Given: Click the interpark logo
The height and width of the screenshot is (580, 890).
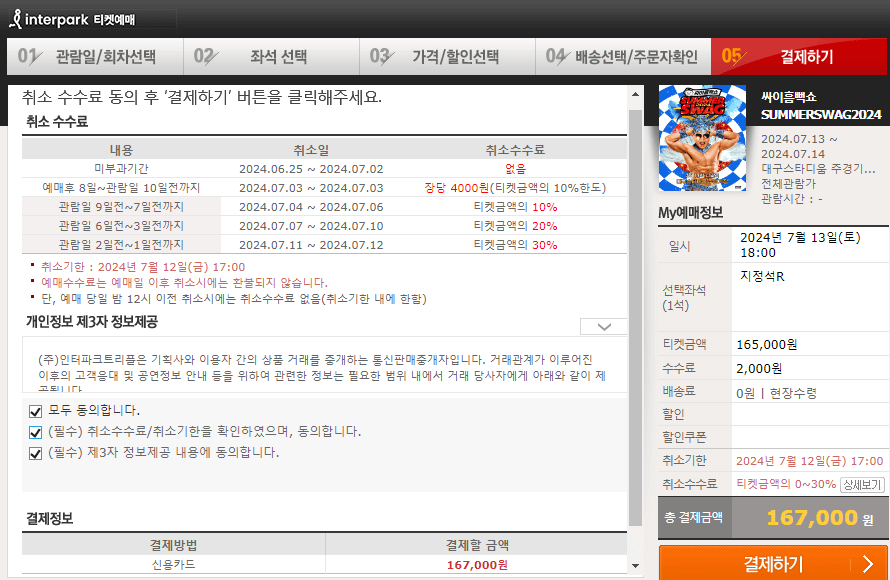Looking at the screenshot, I should (x=55, y=17).
